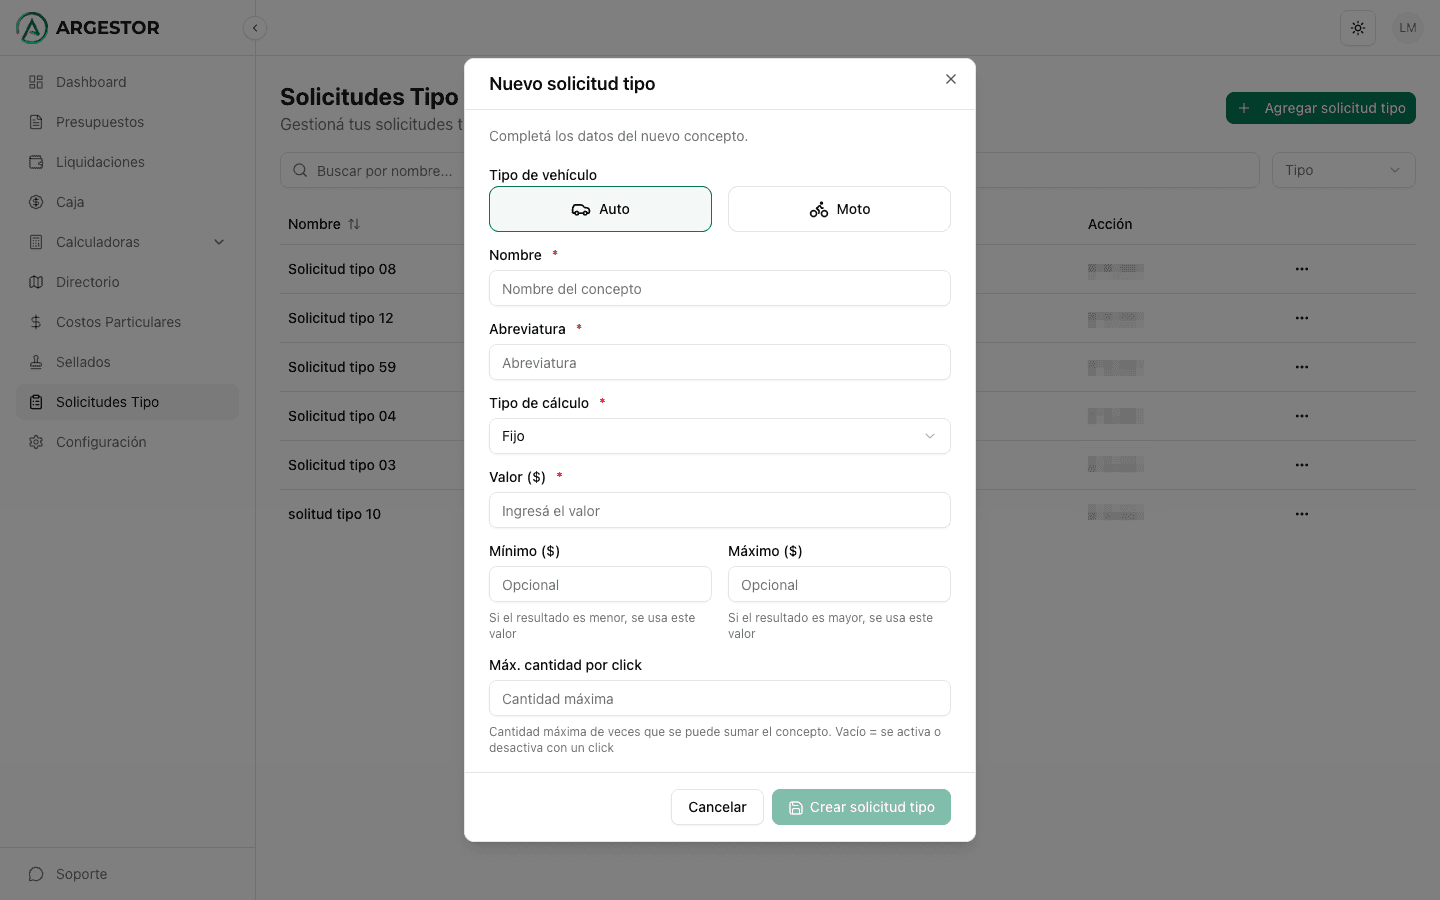
Task: Click the Soporte chat icon
Action: [x=36, y=874]
